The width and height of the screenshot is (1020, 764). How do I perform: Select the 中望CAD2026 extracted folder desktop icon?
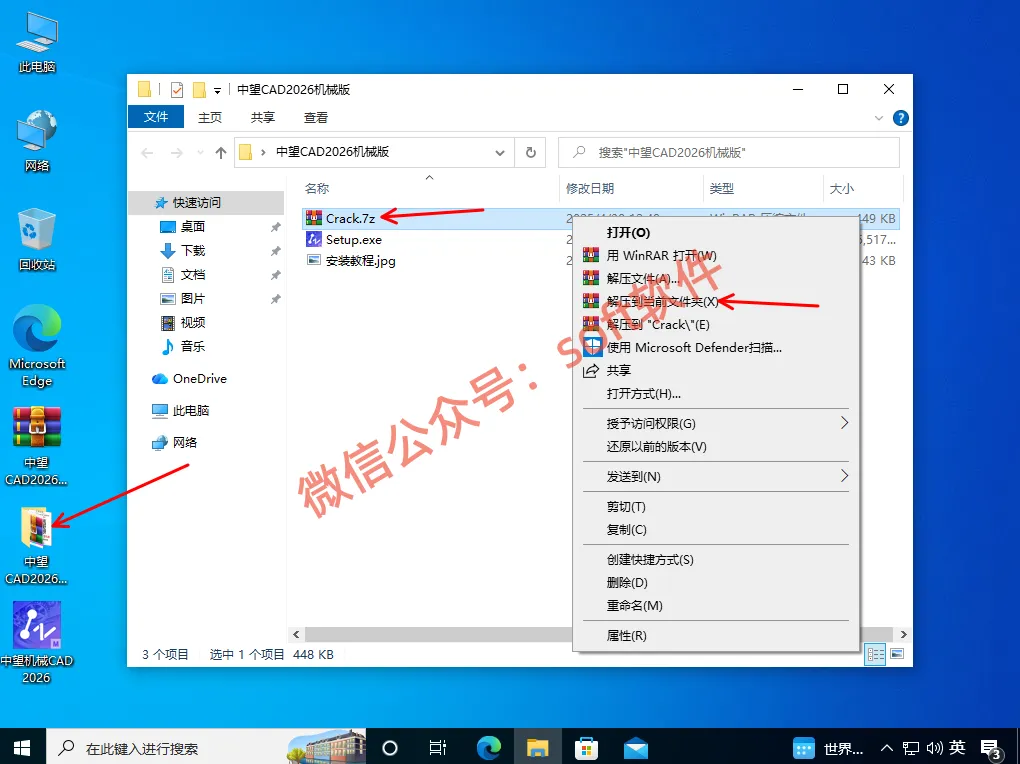[37, 545]
